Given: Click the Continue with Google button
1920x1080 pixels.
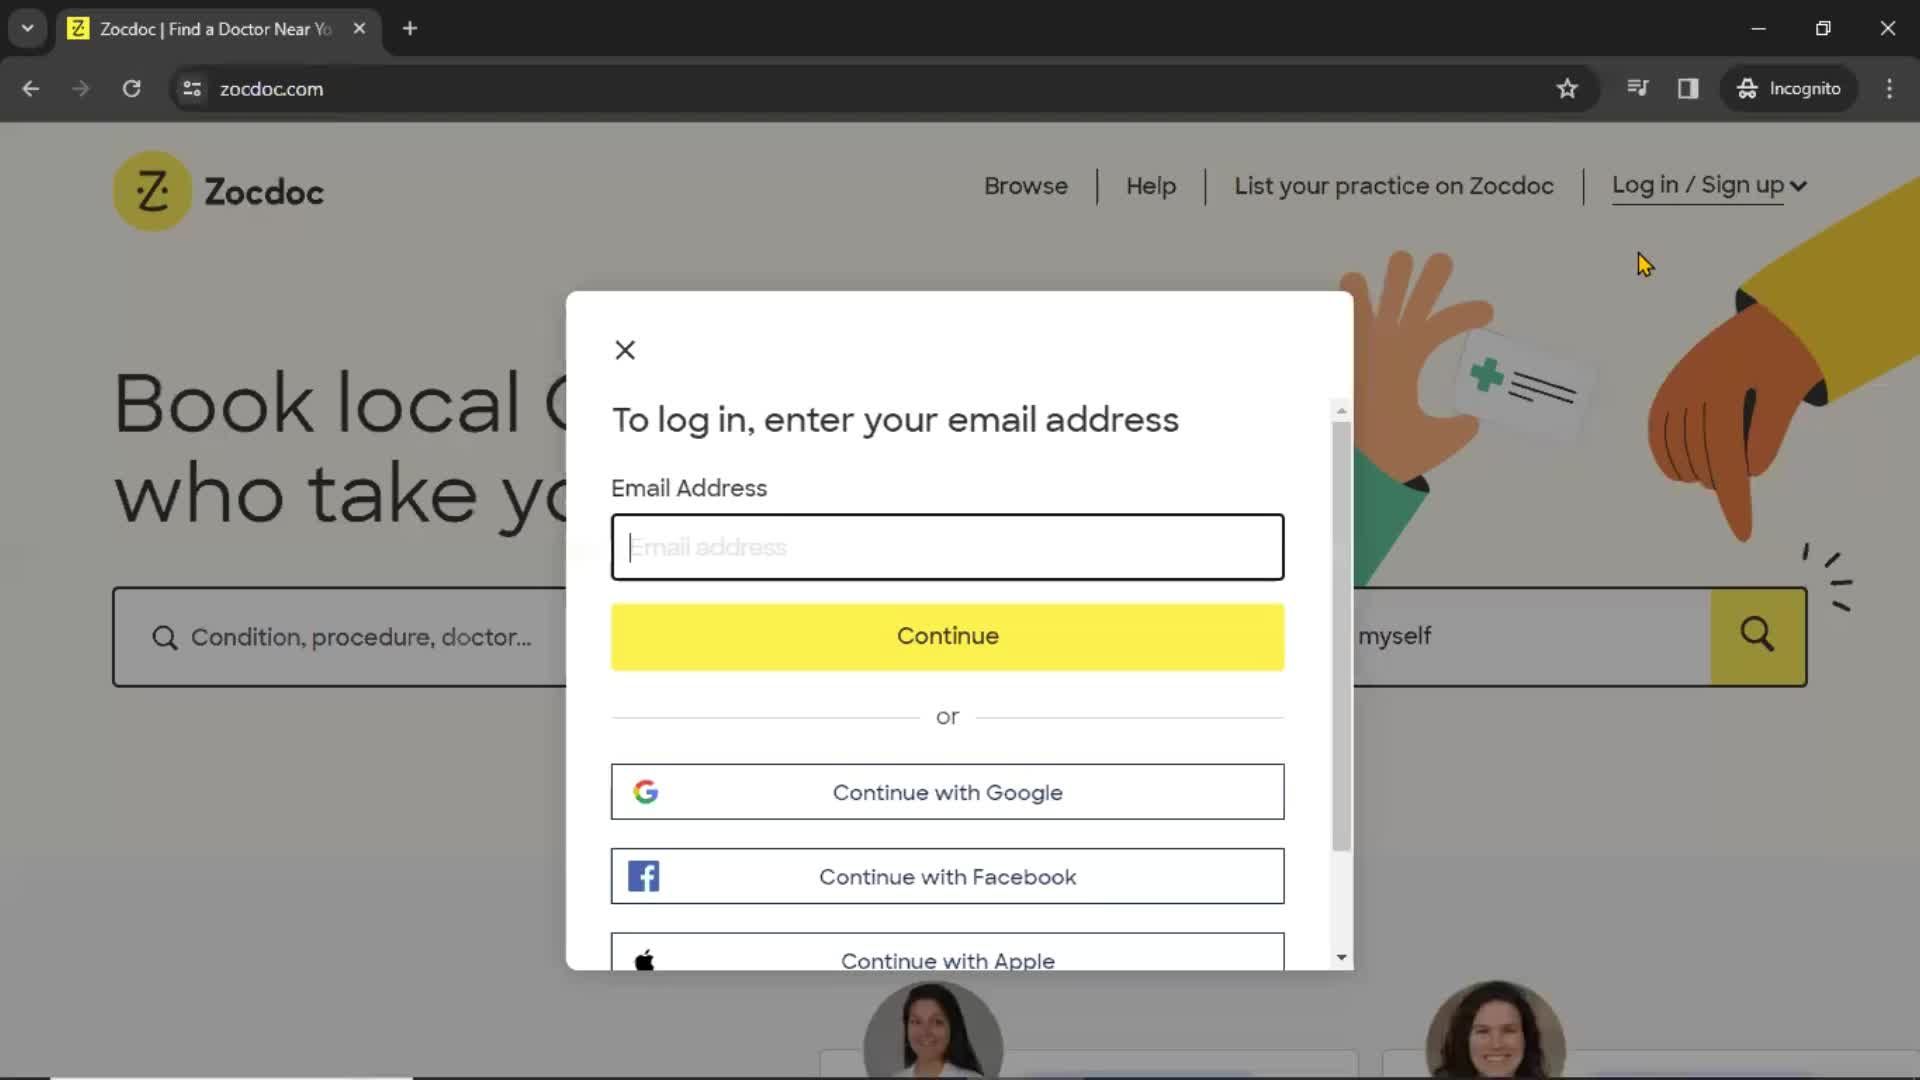Looking at the screenshot, I should [x=947, y=793].
